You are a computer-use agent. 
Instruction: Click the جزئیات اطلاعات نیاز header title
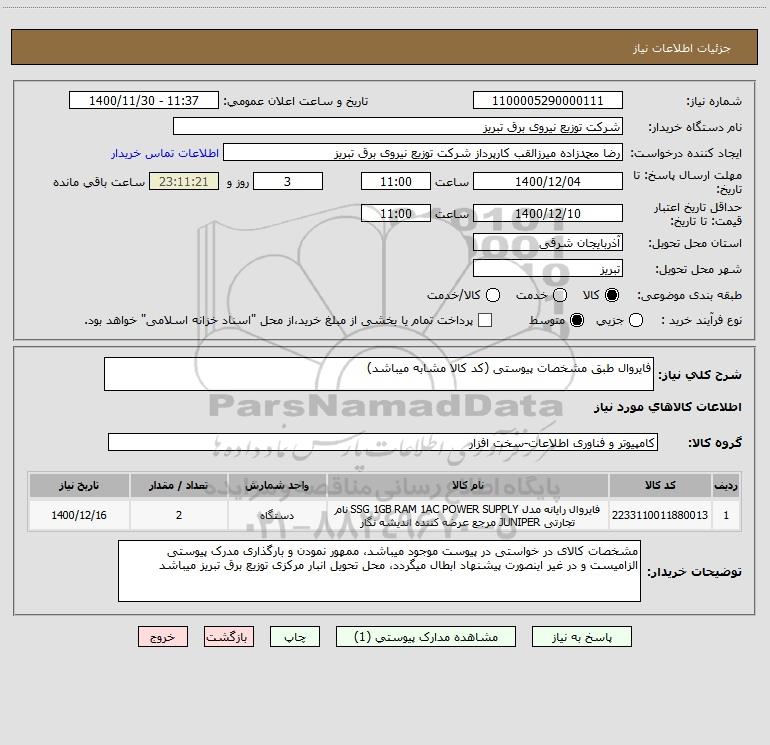tap(682, 48)
